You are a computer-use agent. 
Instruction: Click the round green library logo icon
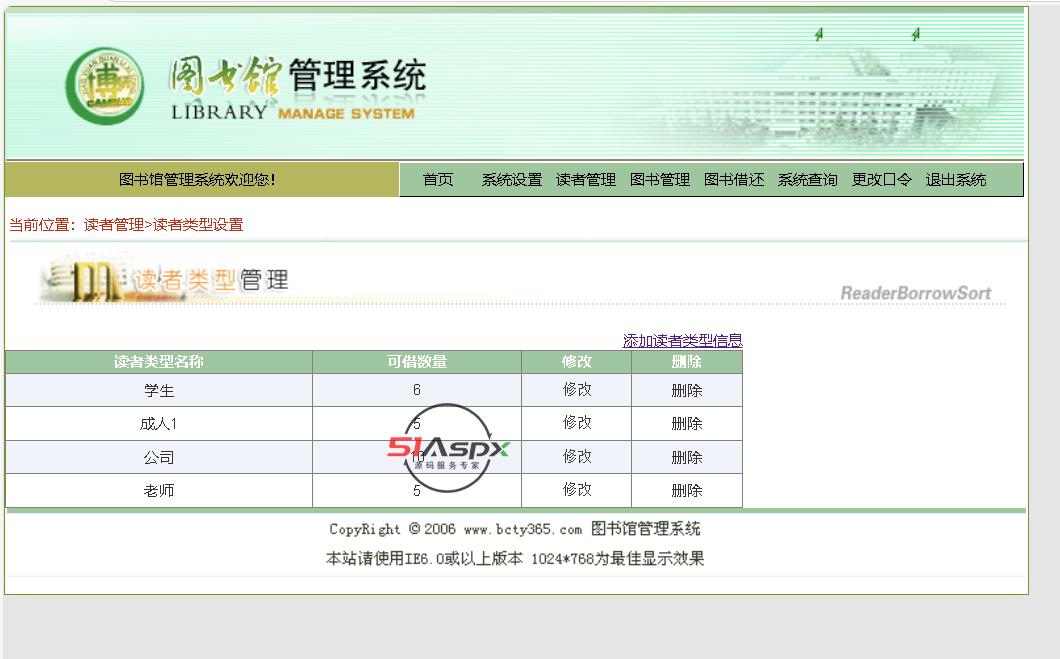coord(105,86)
